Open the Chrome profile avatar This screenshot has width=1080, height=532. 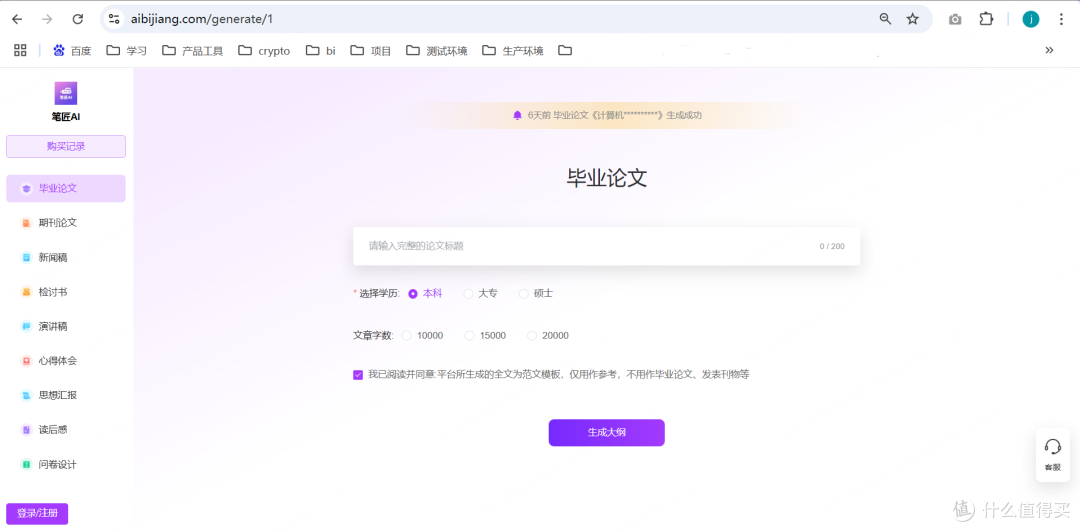[1030, 19]
